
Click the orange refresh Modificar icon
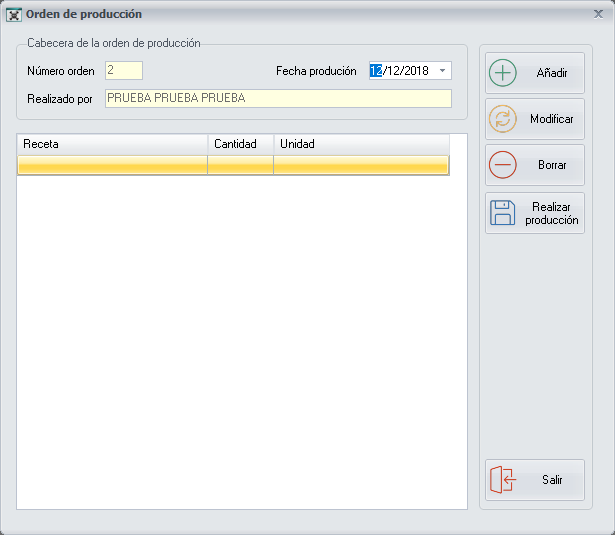click(x=503, y=119)
